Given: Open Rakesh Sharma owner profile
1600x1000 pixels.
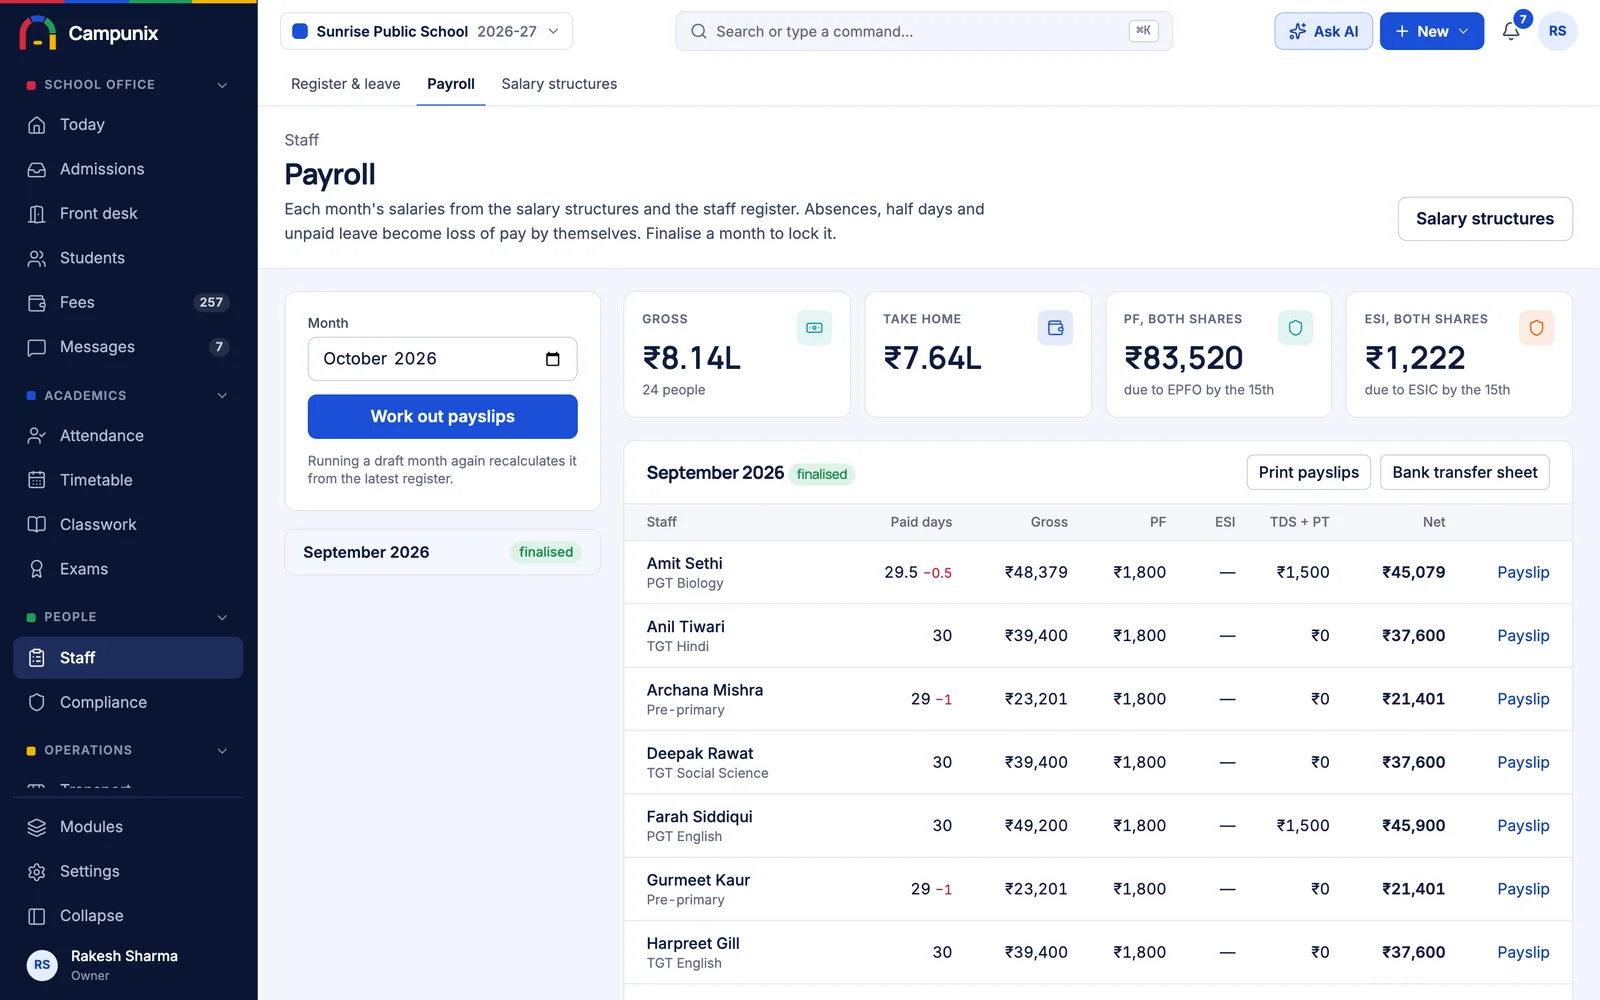Looking at the screenshot, I should coord(128,965).
